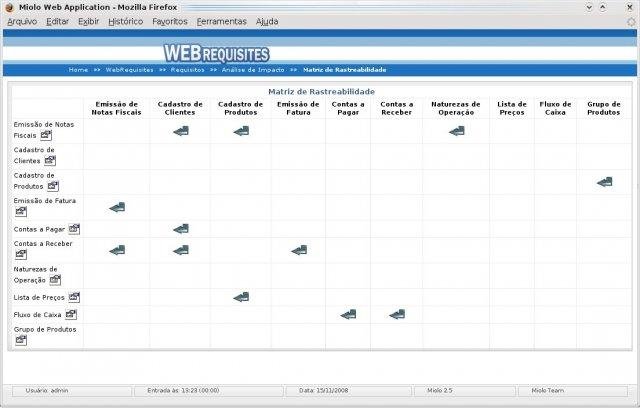The width and height of the screenshot is (640, 408).
Task: Click arrow linking Notas Fiscais row to Cadastro de Produtos
Action: pyautogui.click(x=241, y=131)
